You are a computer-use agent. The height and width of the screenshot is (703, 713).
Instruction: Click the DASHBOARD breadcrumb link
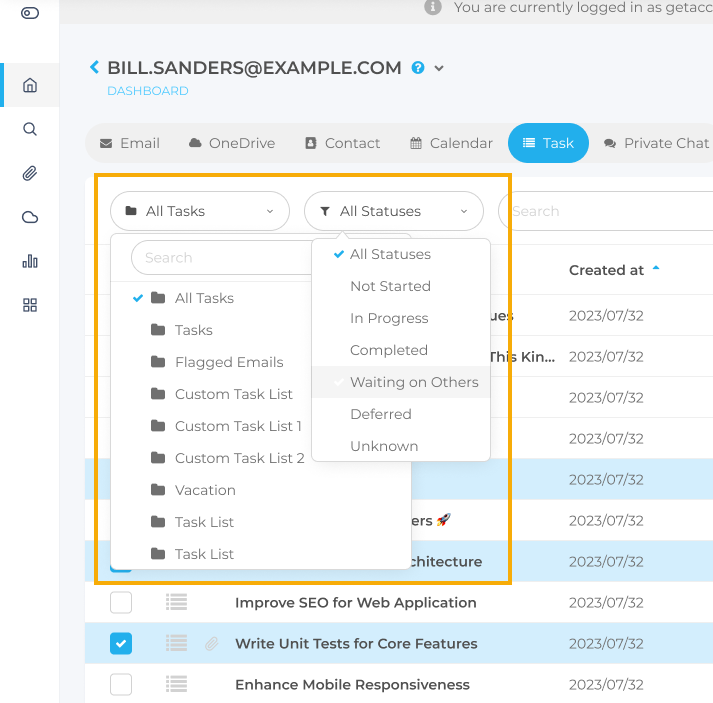pyautogui.click(x=147, y=91)
